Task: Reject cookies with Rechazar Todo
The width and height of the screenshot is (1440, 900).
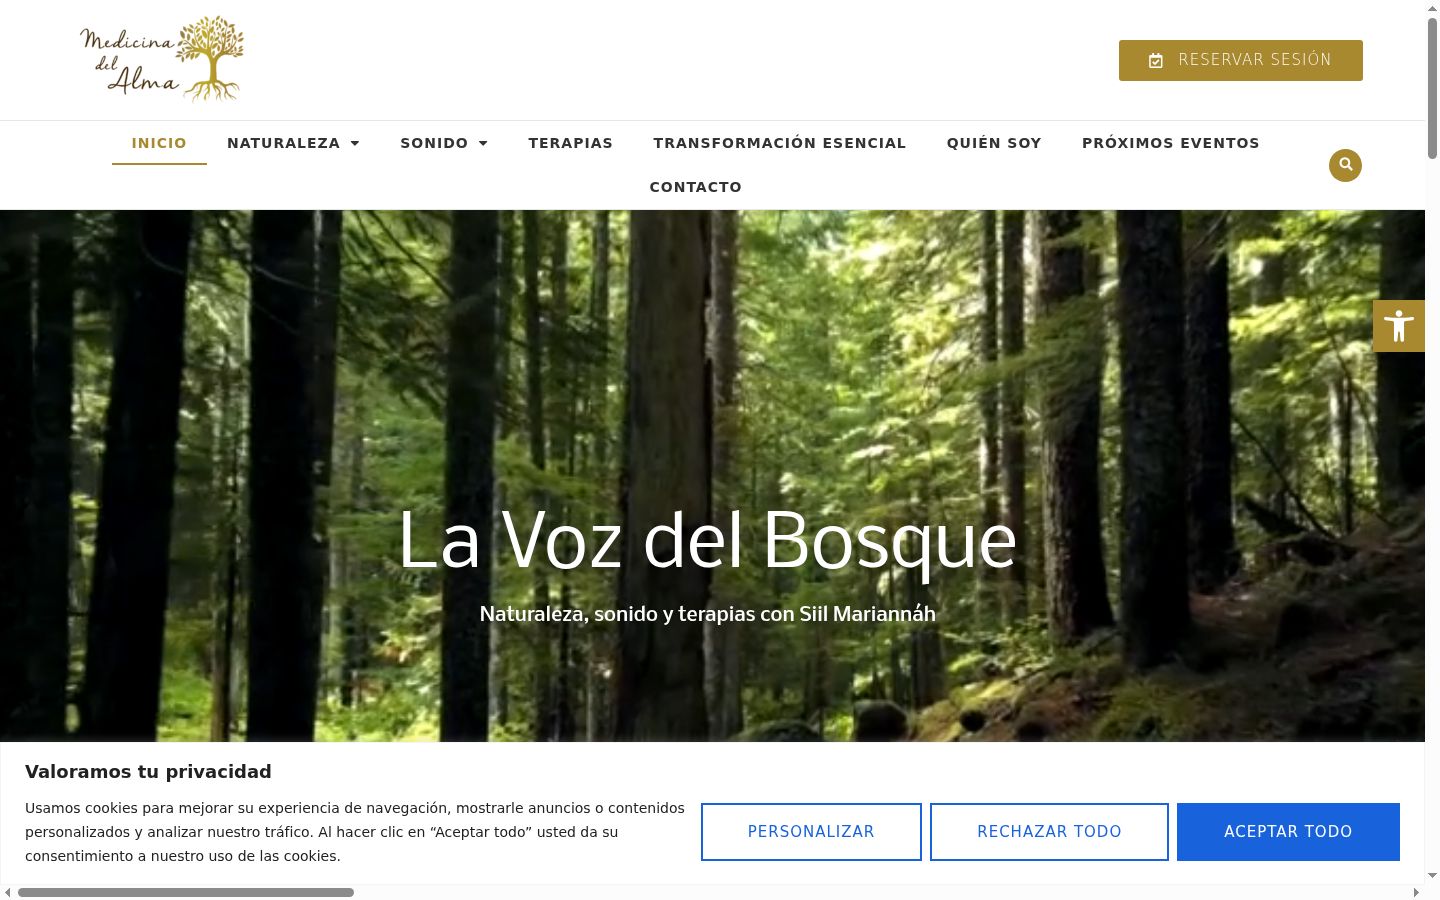Action: pos(1049,832)
